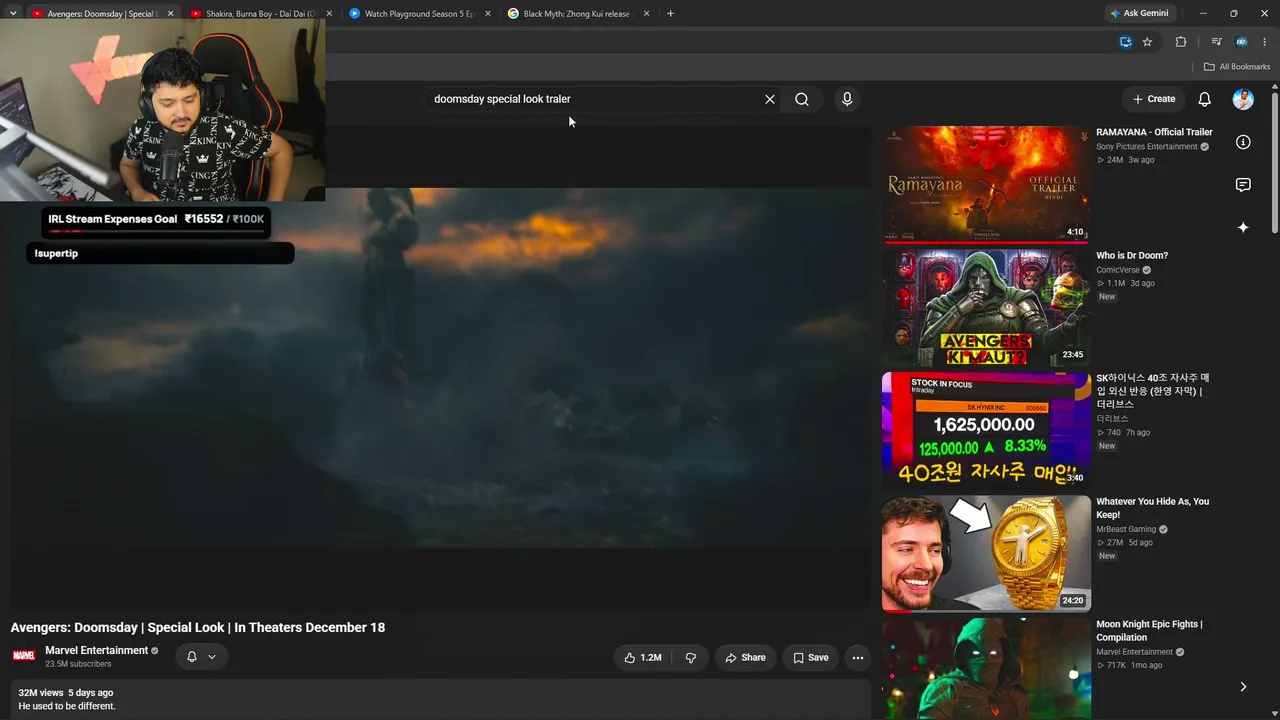This screenshot has height=720, width=1280.
Task: Open browser extensions puzzle icon
Action: click(1181, 42)
